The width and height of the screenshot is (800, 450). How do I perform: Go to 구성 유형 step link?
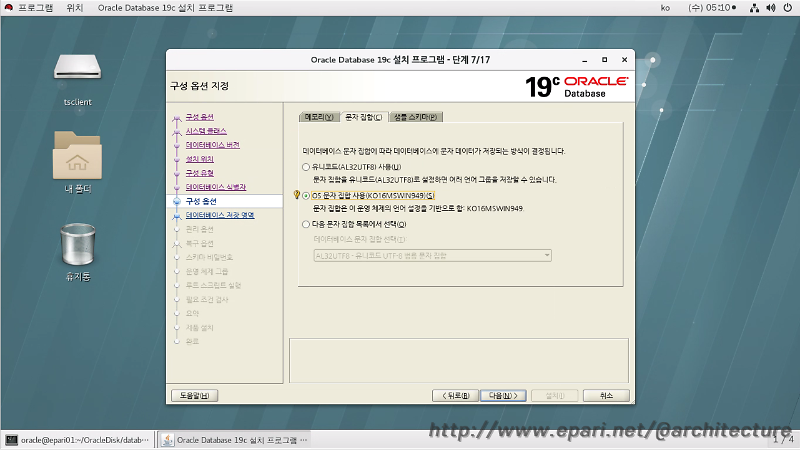tap(199, 173)
